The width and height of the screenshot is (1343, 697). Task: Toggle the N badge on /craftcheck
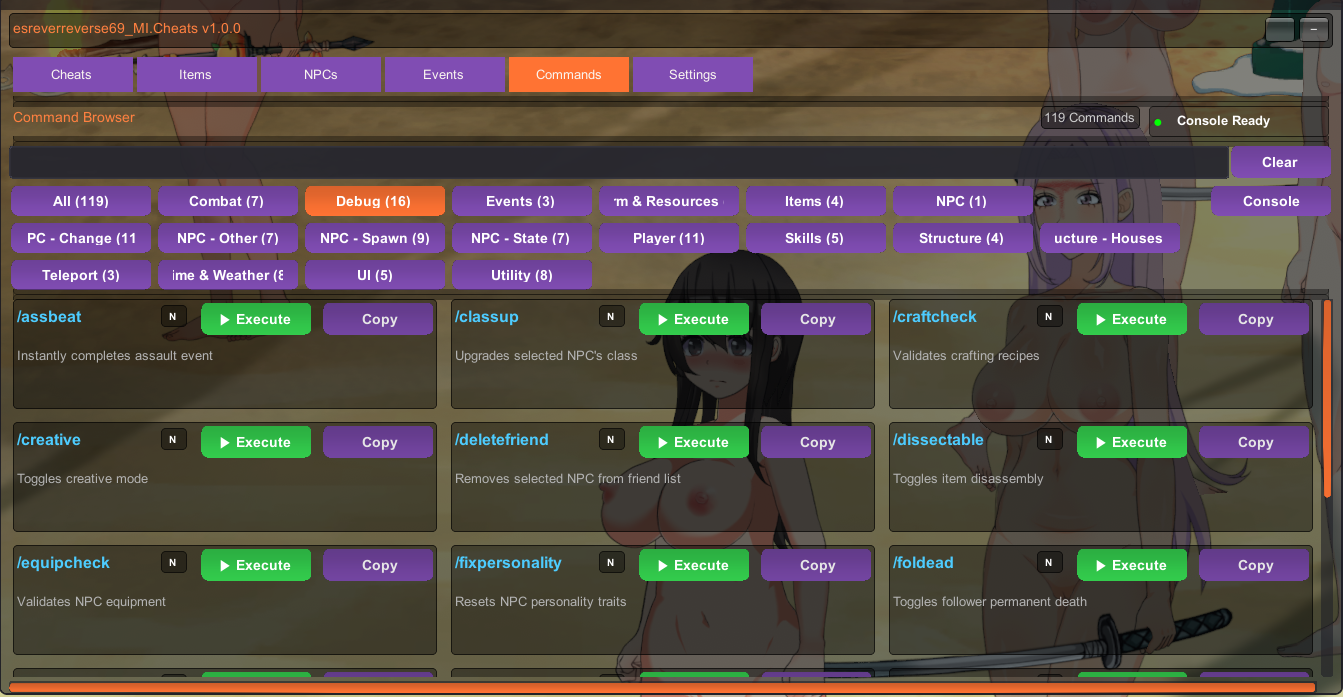[x=1049, y=316]
